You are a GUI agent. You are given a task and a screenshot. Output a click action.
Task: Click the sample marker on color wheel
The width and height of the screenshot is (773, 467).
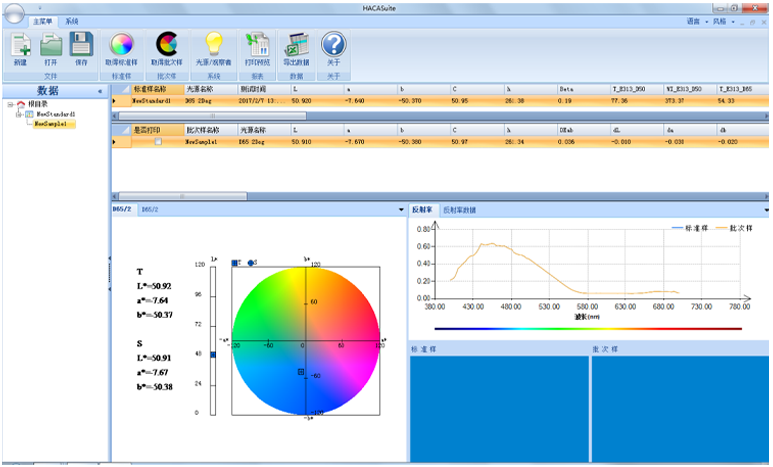301,371
